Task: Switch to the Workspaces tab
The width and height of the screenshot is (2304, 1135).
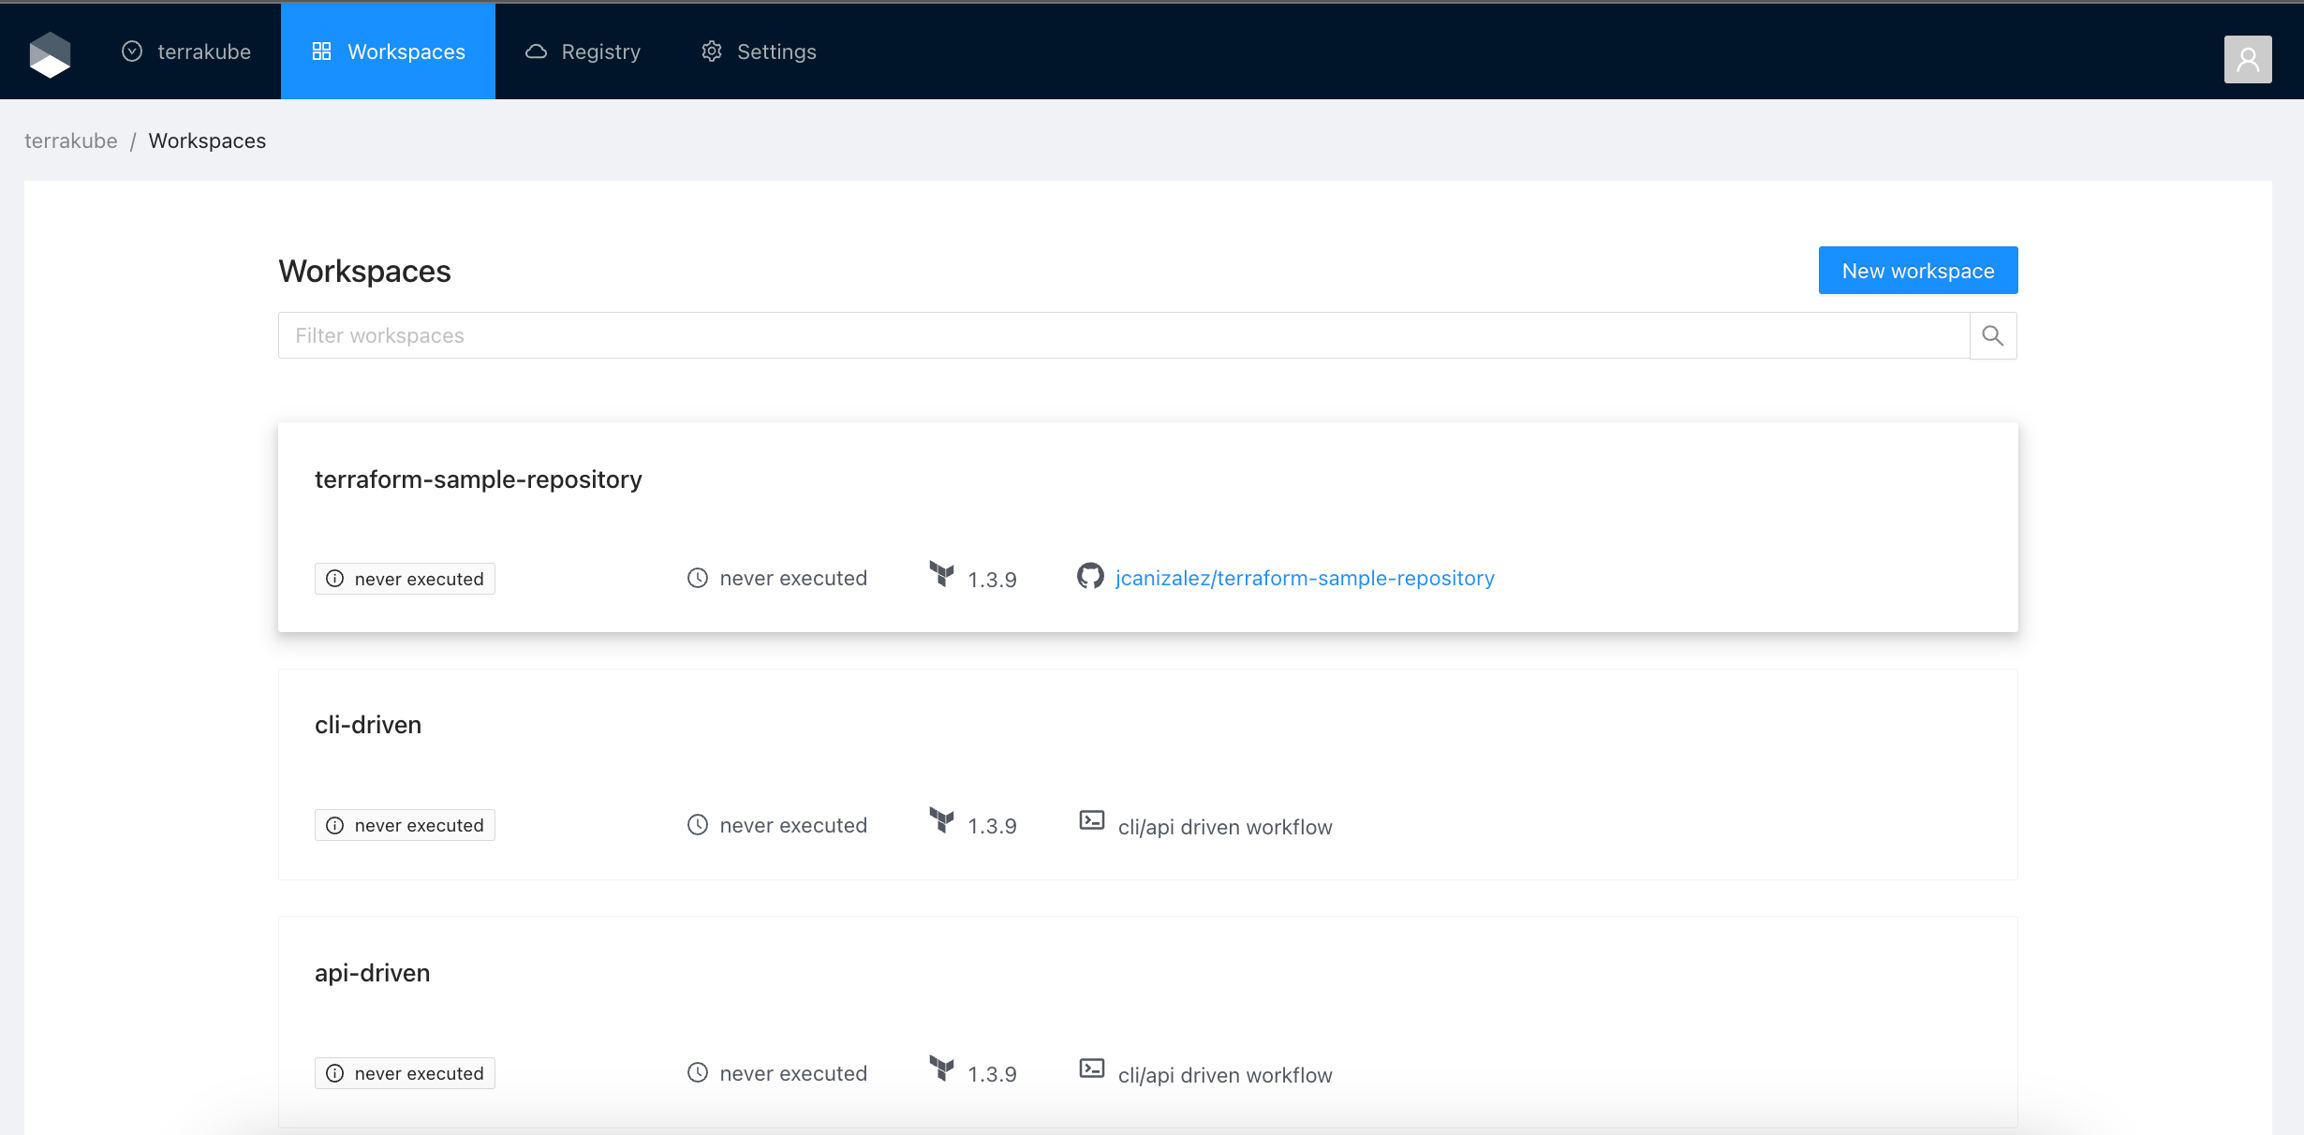Action: tap(388, 52)
